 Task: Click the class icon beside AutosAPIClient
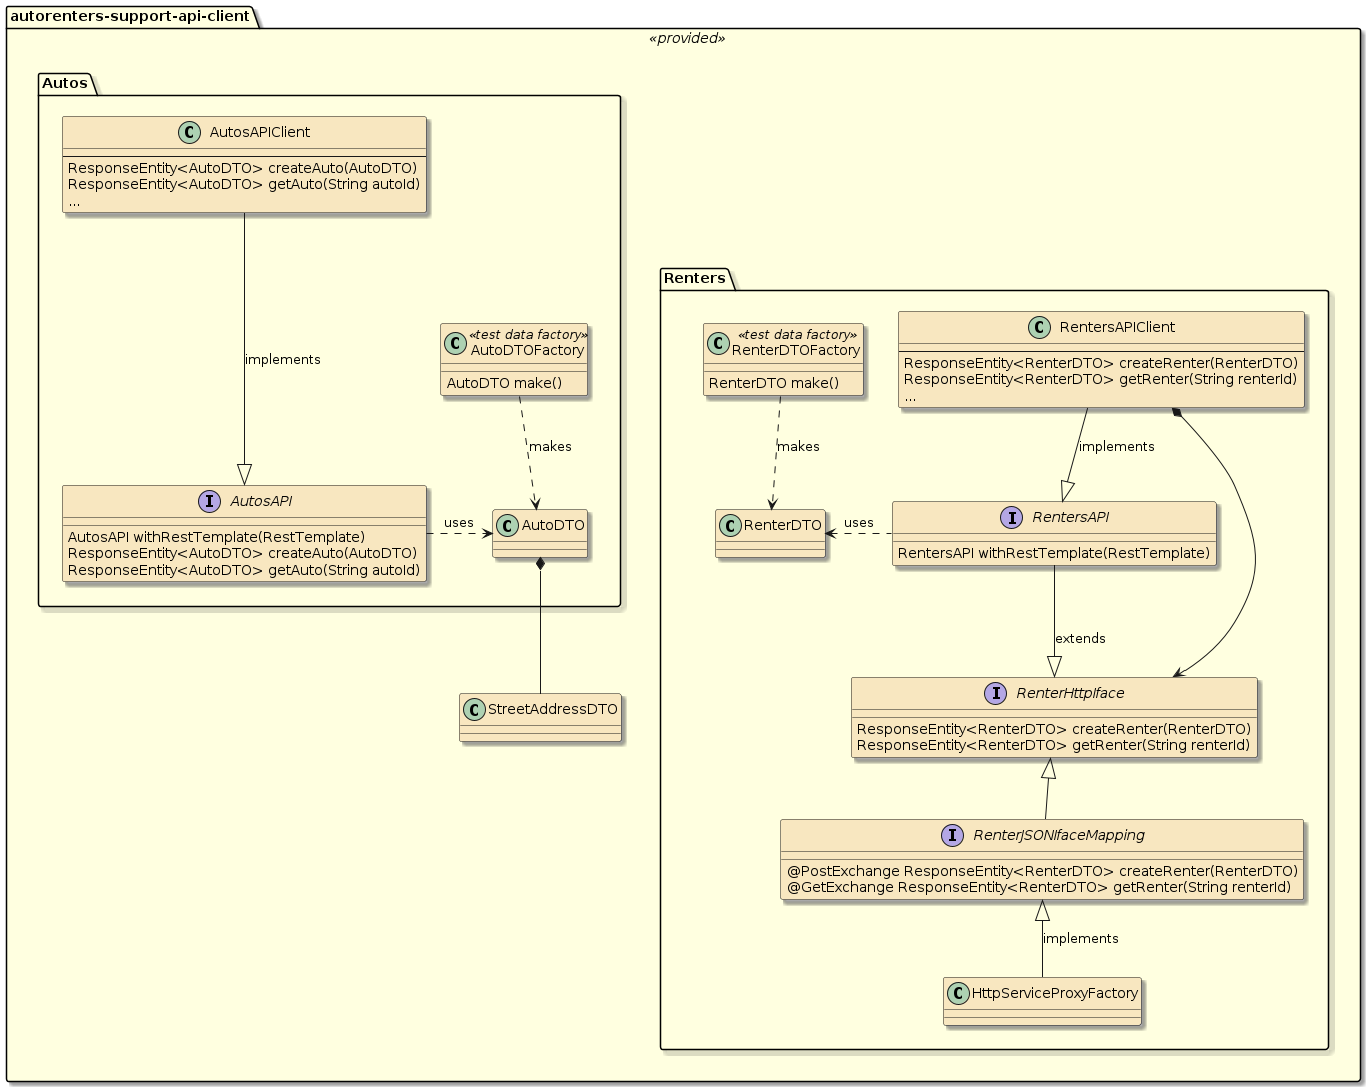click(190, 132)
